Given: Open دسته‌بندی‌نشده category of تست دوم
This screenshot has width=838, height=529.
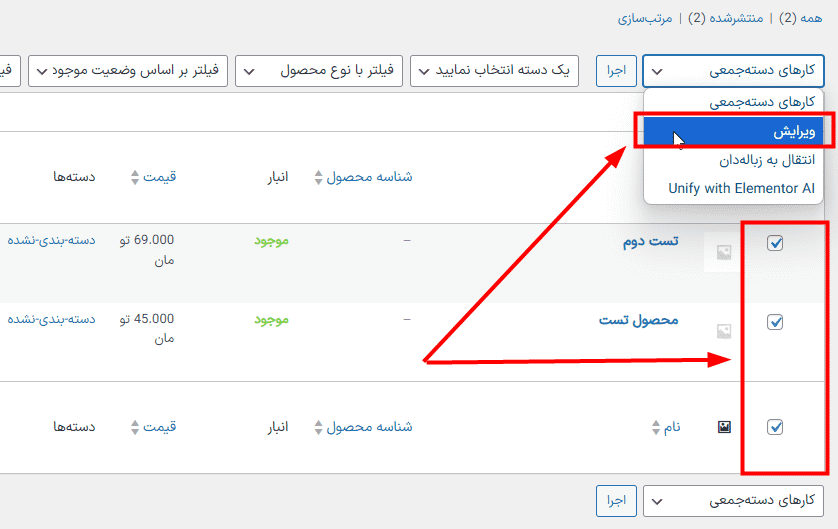Looking at the screenshot, I should pos(51,240).
